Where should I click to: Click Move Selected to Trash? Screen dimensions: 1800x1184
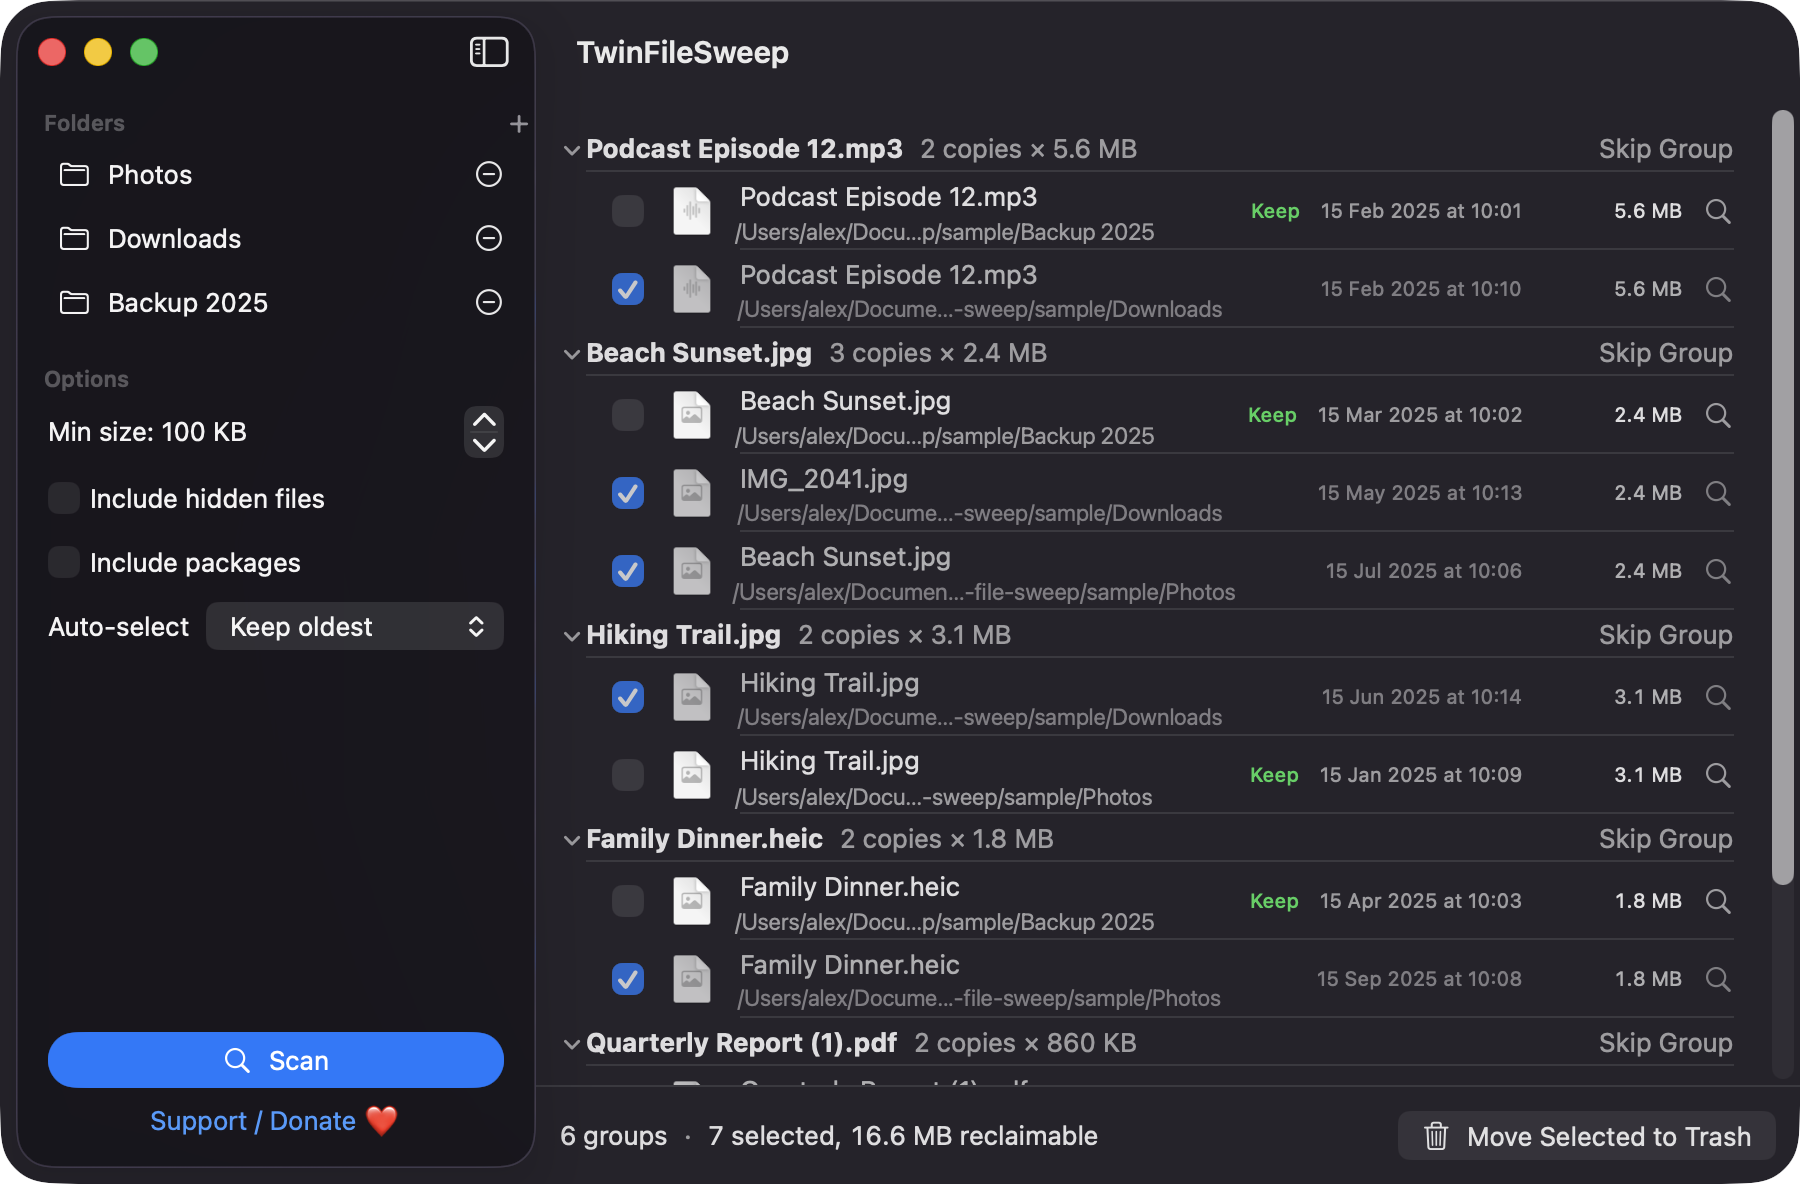click(x=1587, y=1136)
